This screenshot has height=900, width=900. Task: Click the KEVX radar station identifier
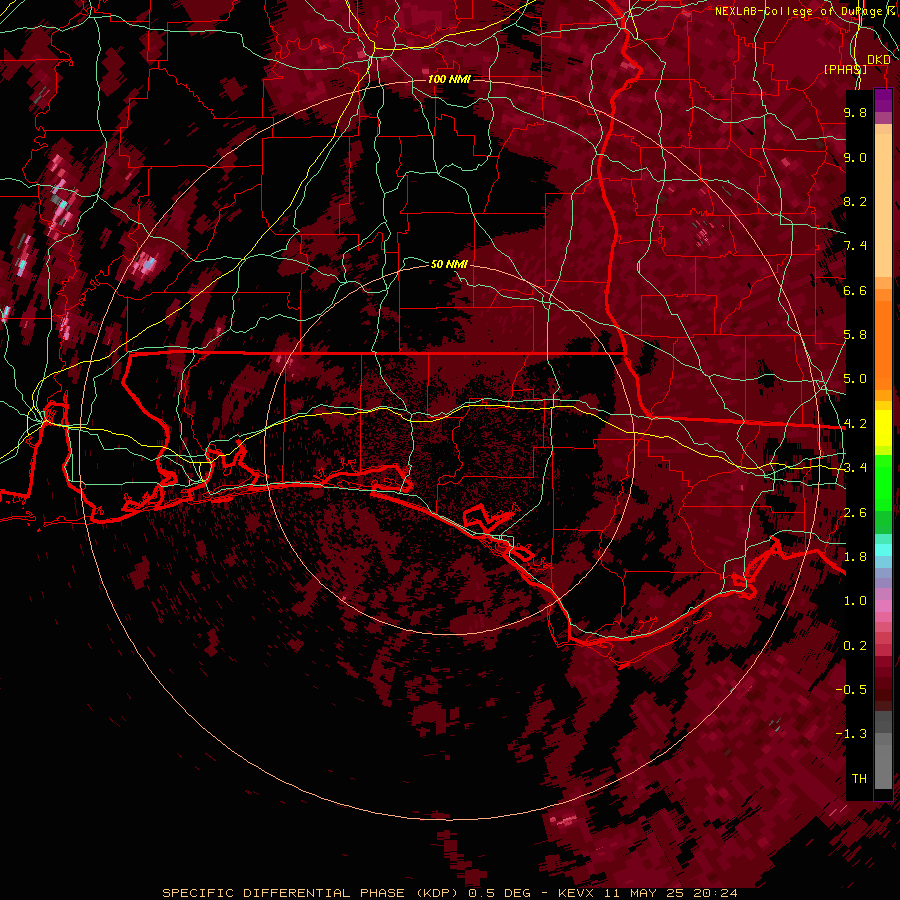coord(576,893)
